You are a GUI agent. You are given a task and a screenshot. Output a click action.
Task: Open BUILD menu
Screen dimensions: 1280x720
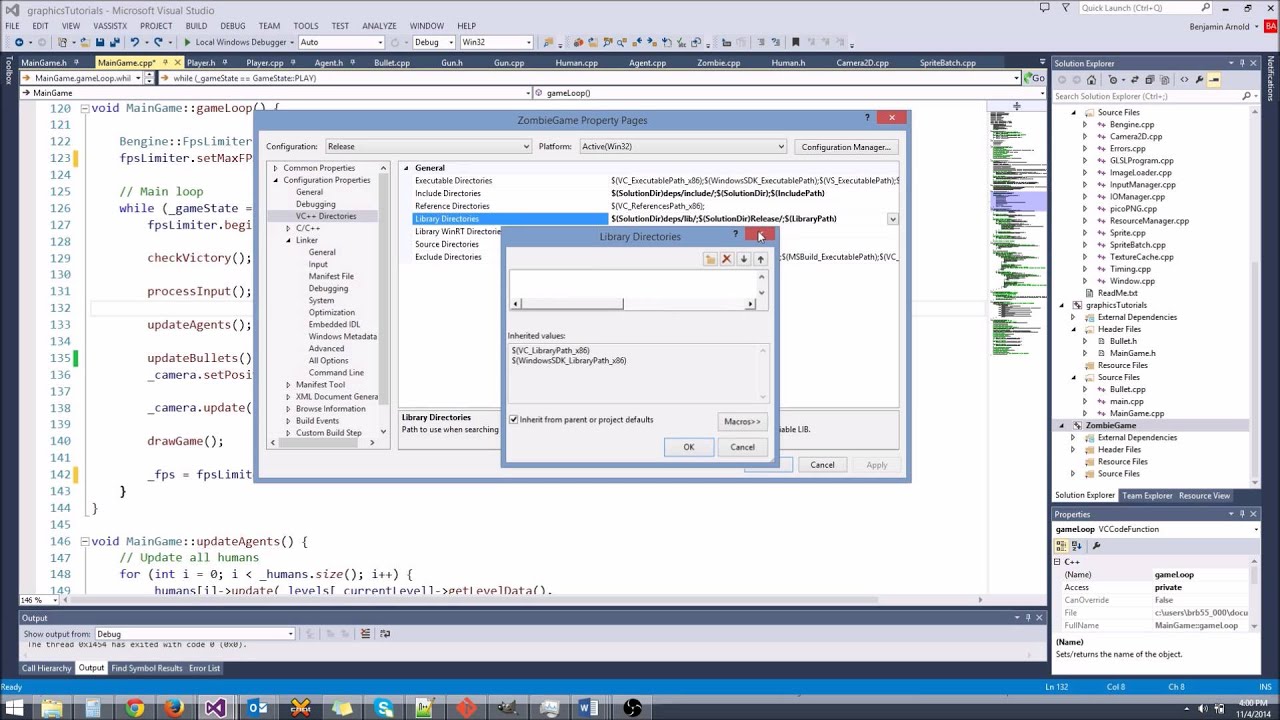[x=196, y=26]
